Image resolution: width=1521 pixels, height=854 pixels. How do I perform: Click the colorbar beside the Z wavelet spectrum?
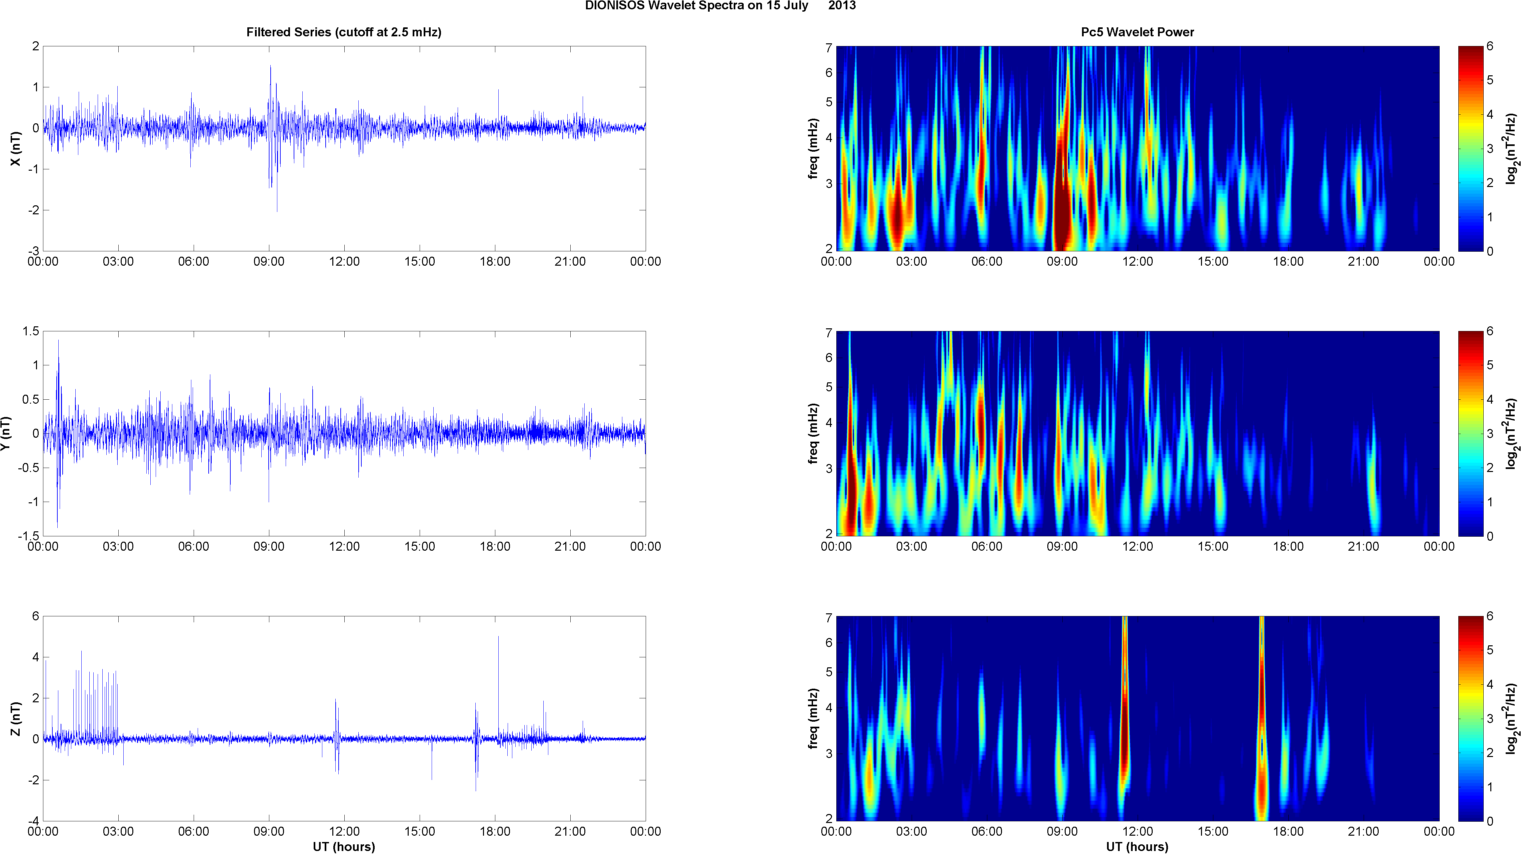click(x=1470, y=718)
